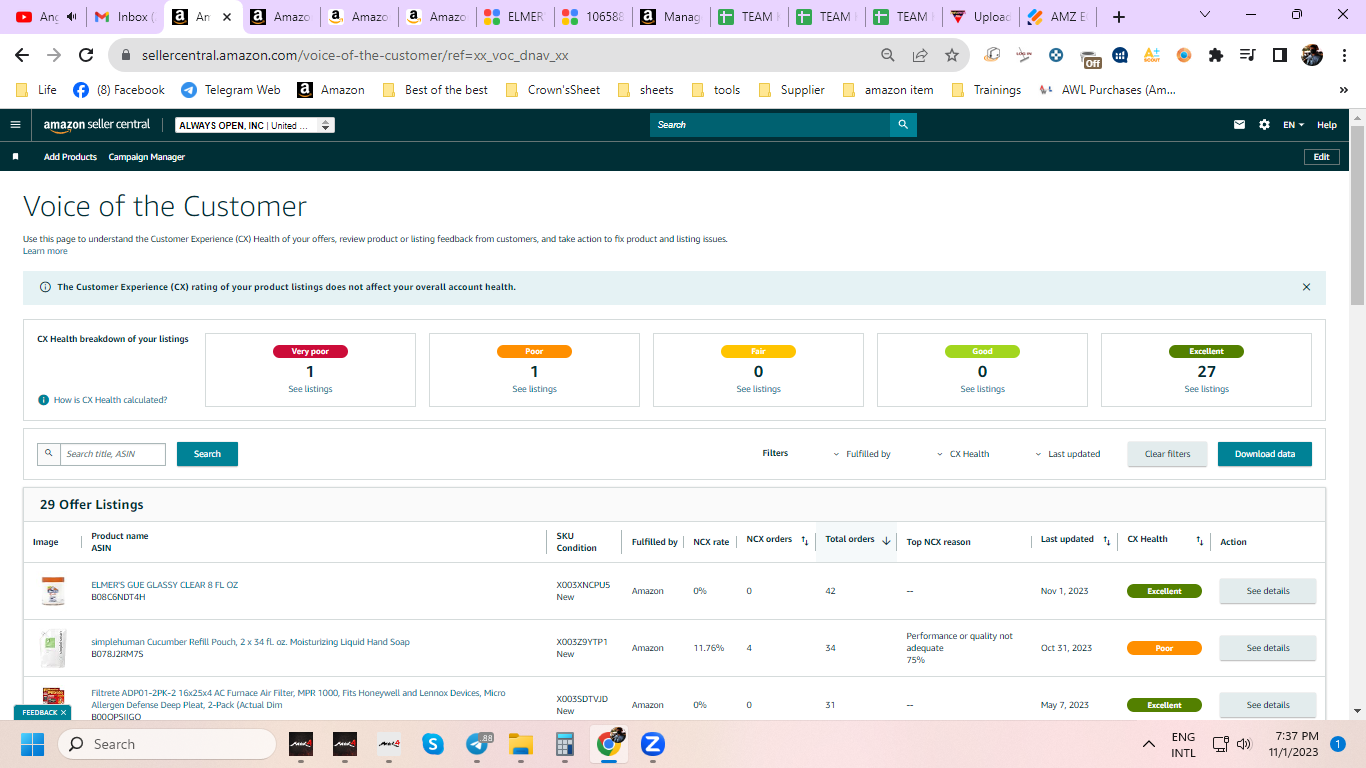Click the Windows Start button
1366x768 pixels.
coord(33,744)
